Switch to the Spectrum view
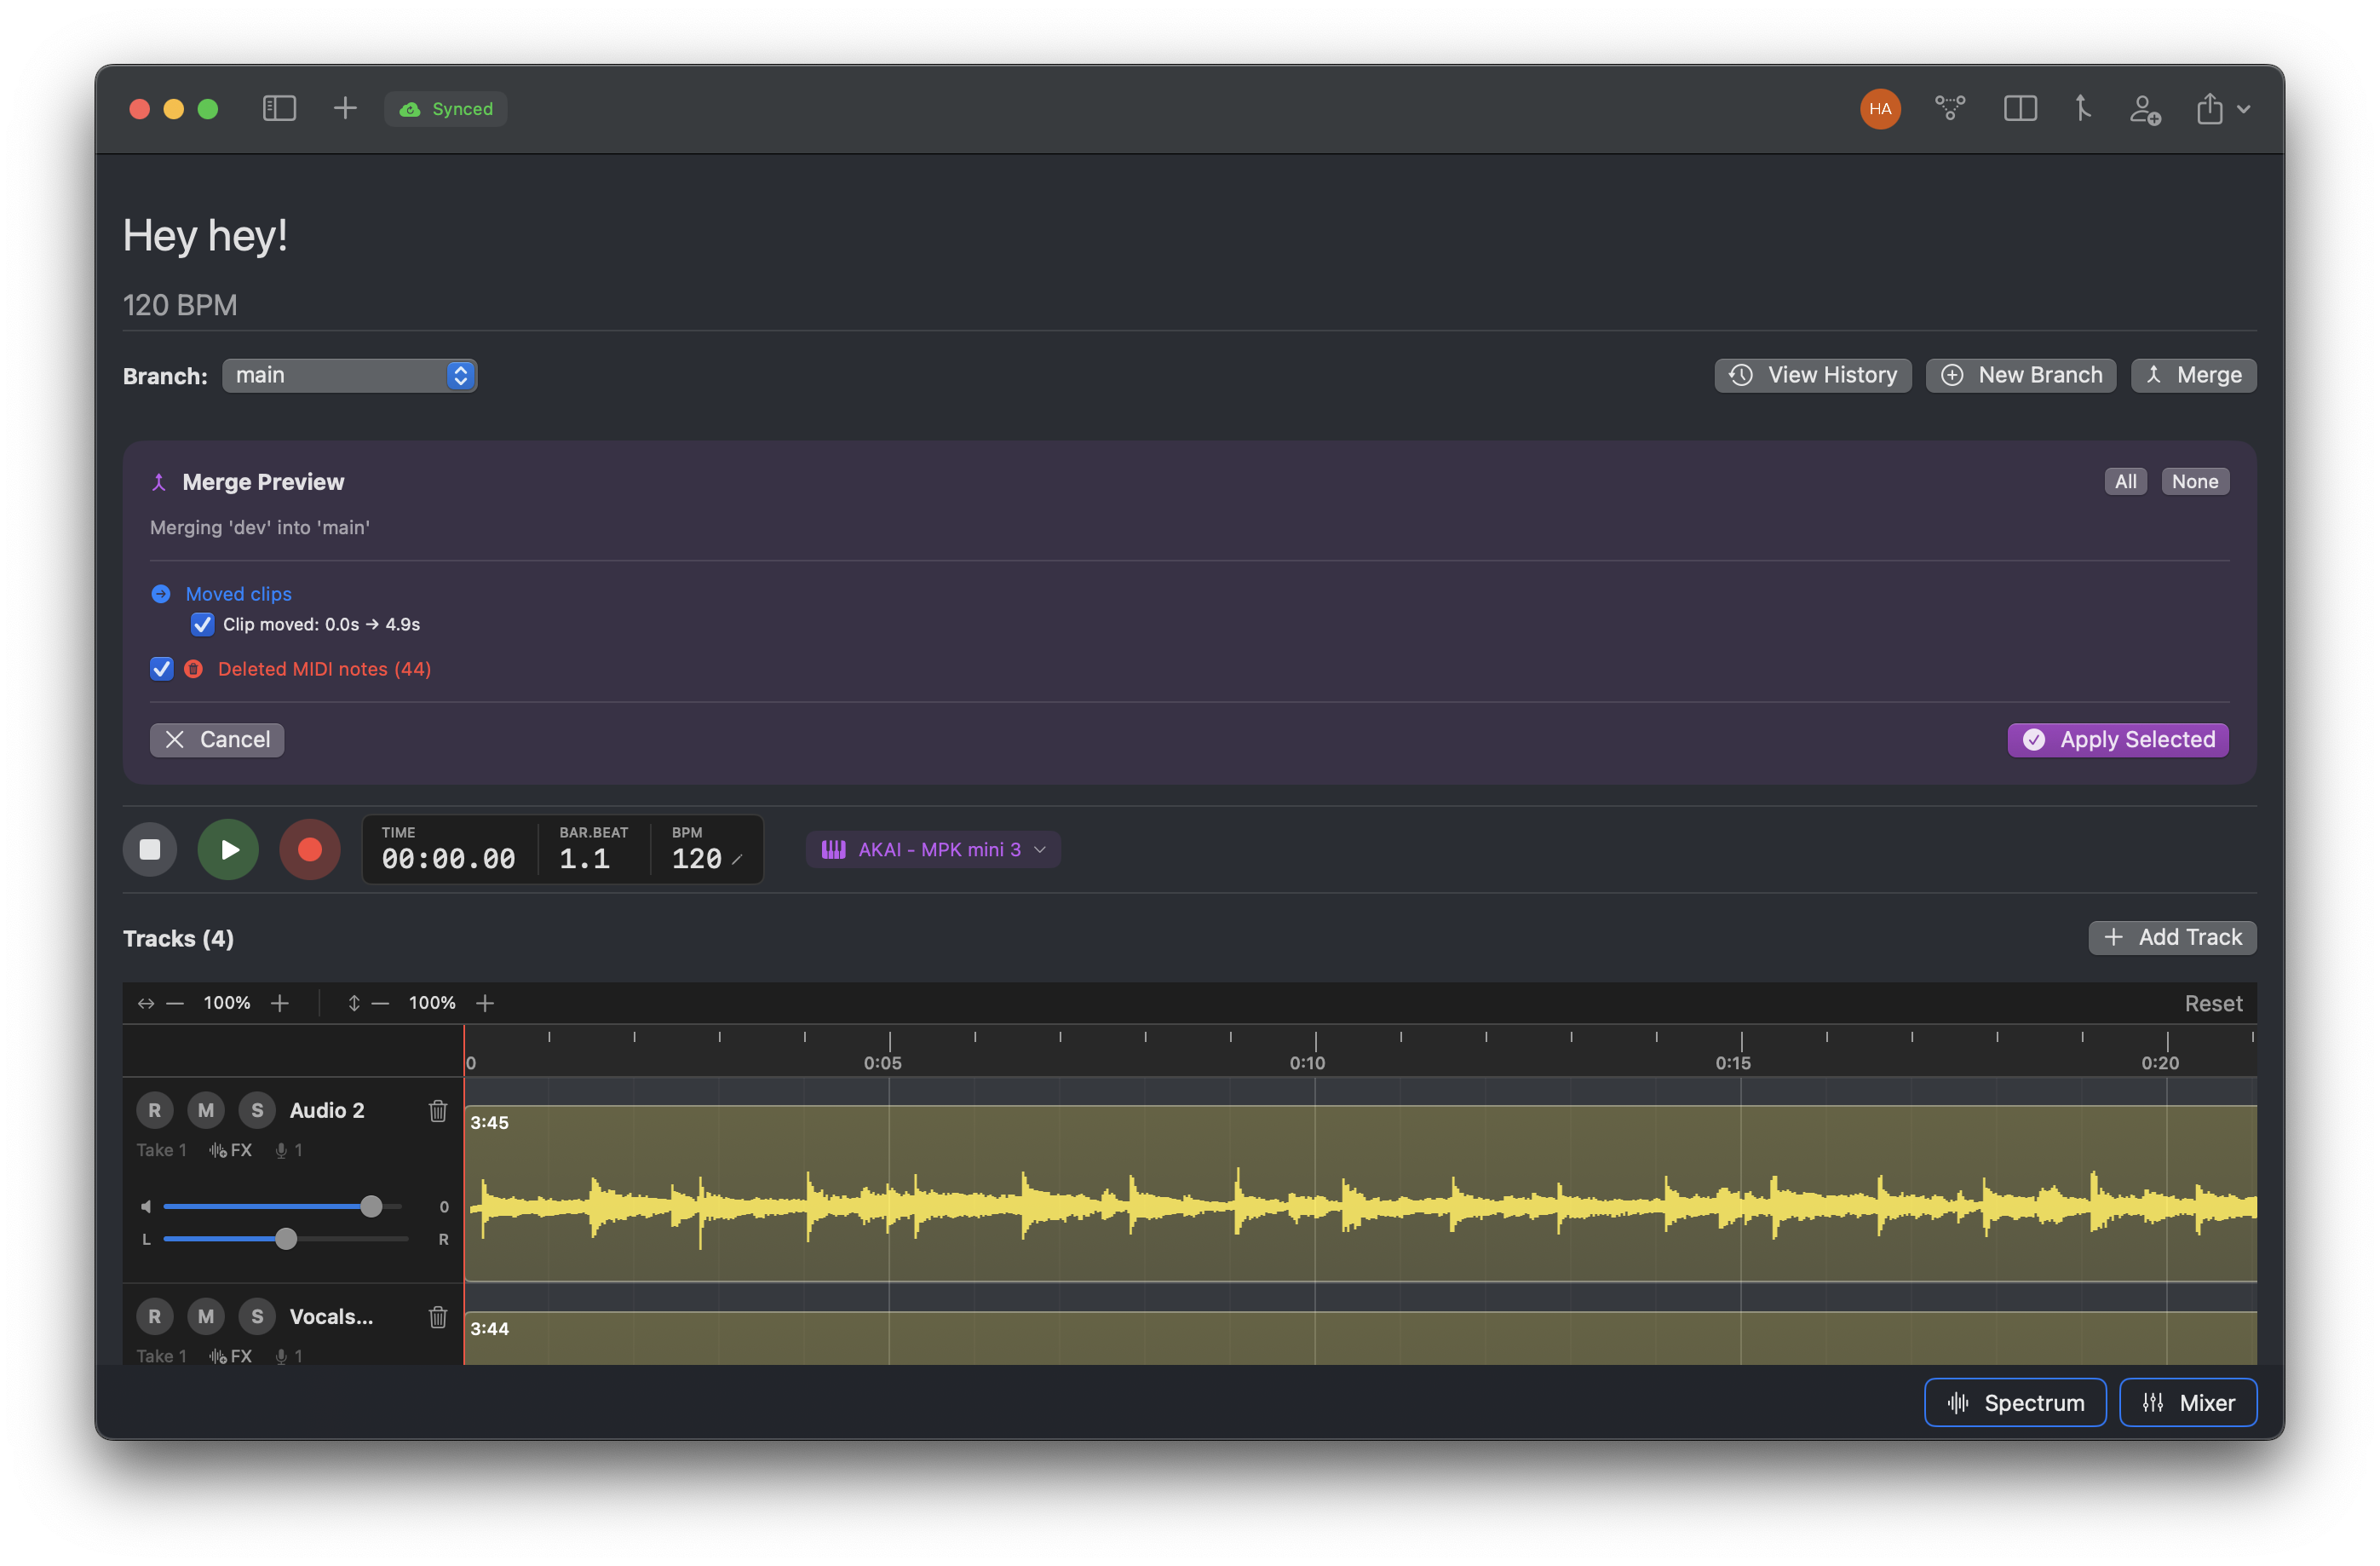The image size is (2380, 1566). click(2015, 1402)
